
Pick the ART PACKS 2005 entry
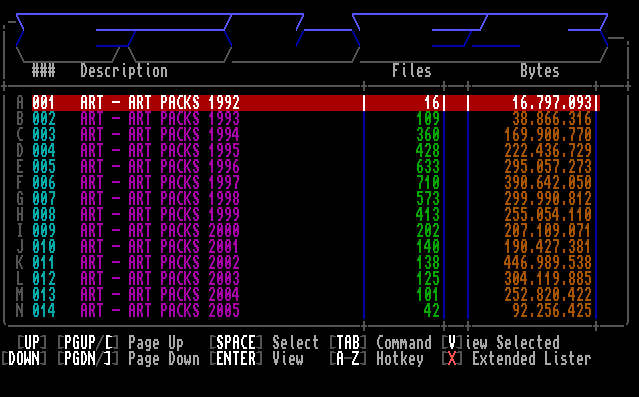pos(316,311)
